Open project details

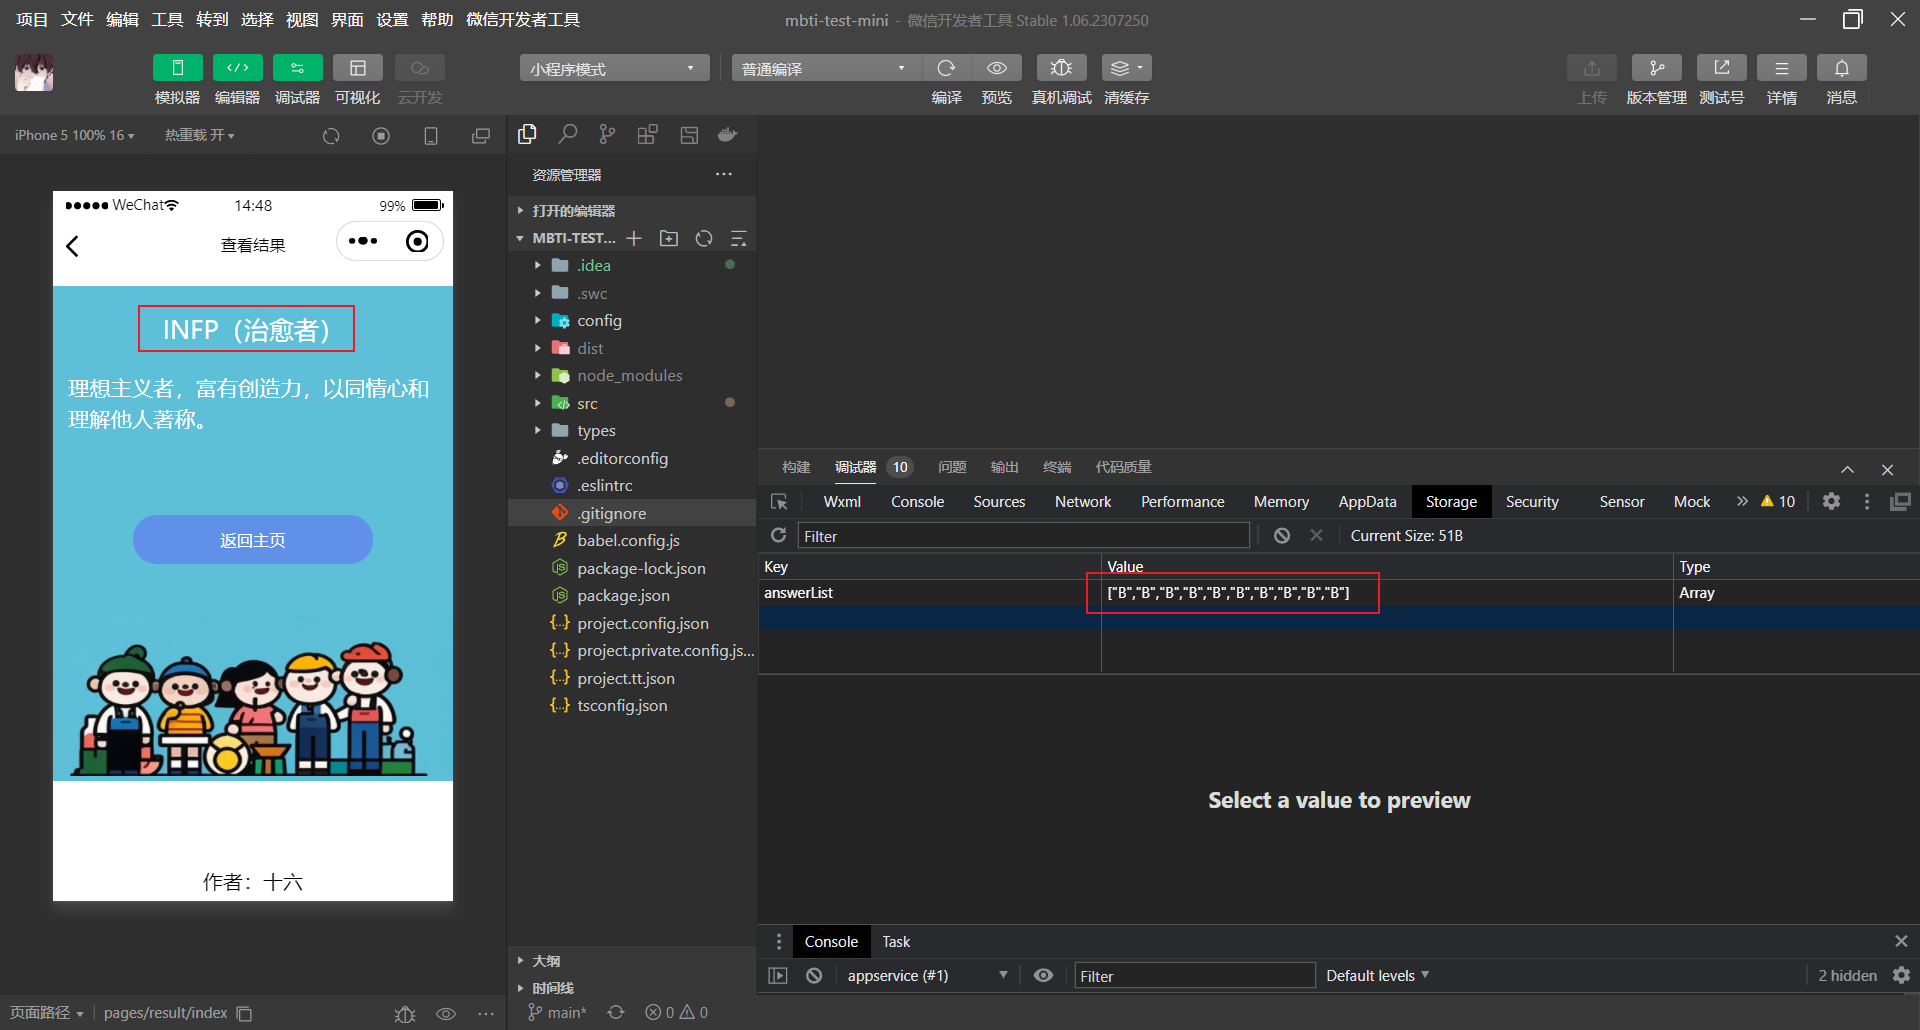pos(1781,68)
